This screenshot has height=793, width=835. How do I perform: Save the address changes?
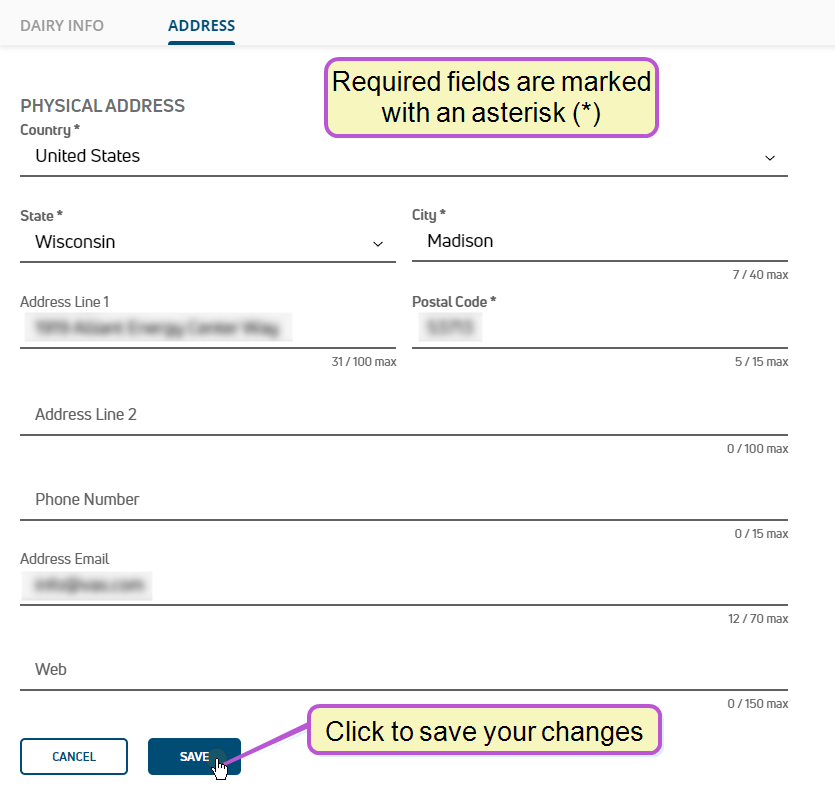(194, 756)
